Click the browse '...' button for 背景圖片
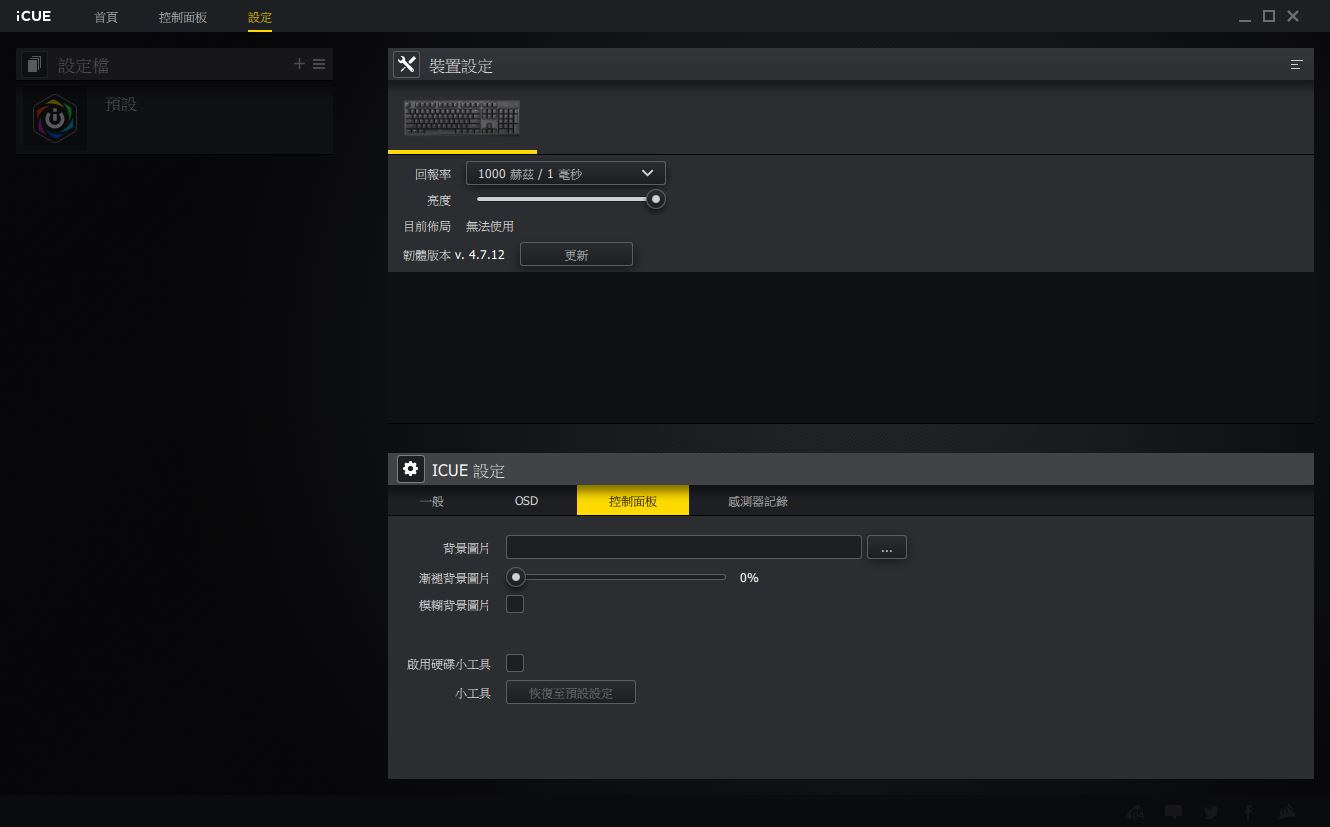The image size is (1330, 827). (x=887, y=548)
